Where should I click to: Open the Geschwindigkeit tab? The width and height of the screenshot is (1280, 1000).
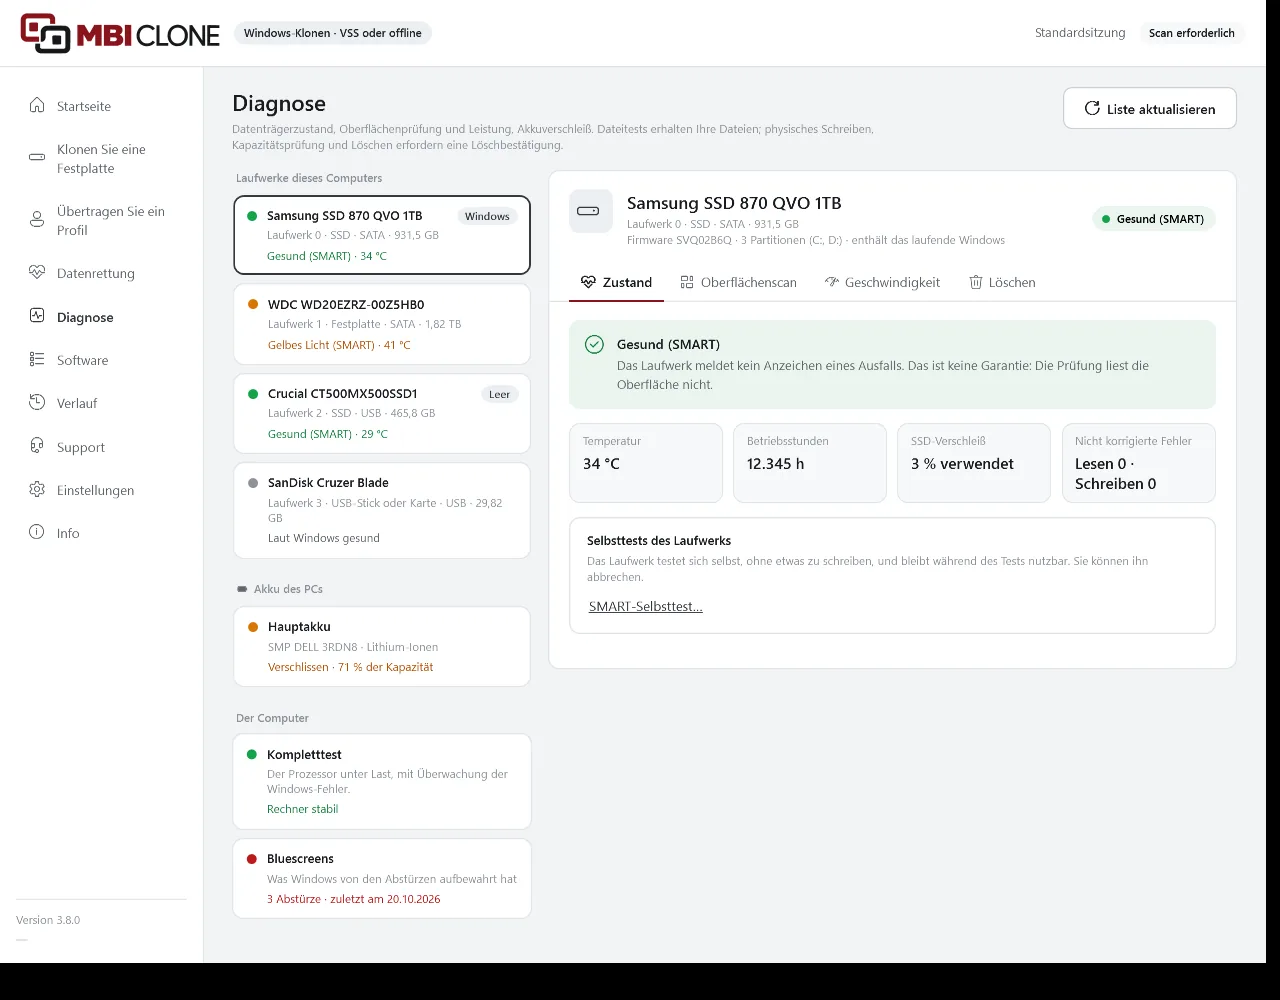[x=882, y=282]
